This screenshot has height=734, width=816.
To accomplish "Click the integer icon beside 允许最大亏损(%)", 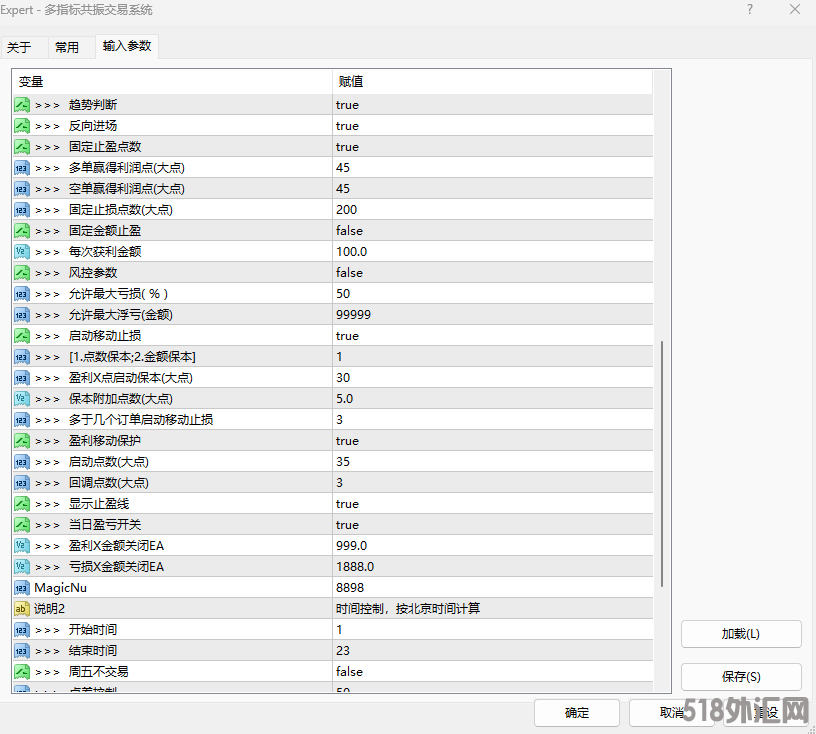I will (22, 294).
